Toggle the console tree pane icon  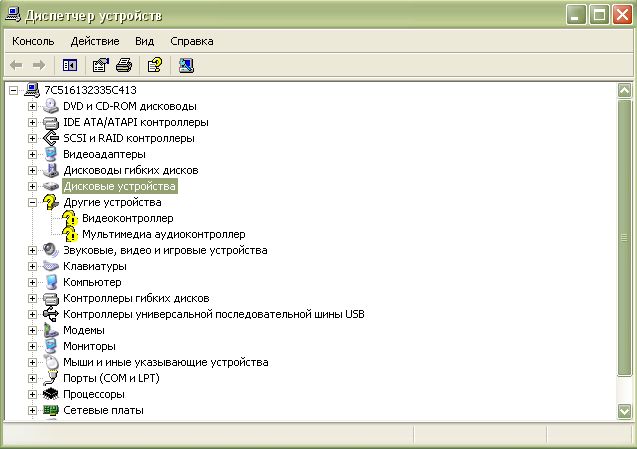coord(70,65)
